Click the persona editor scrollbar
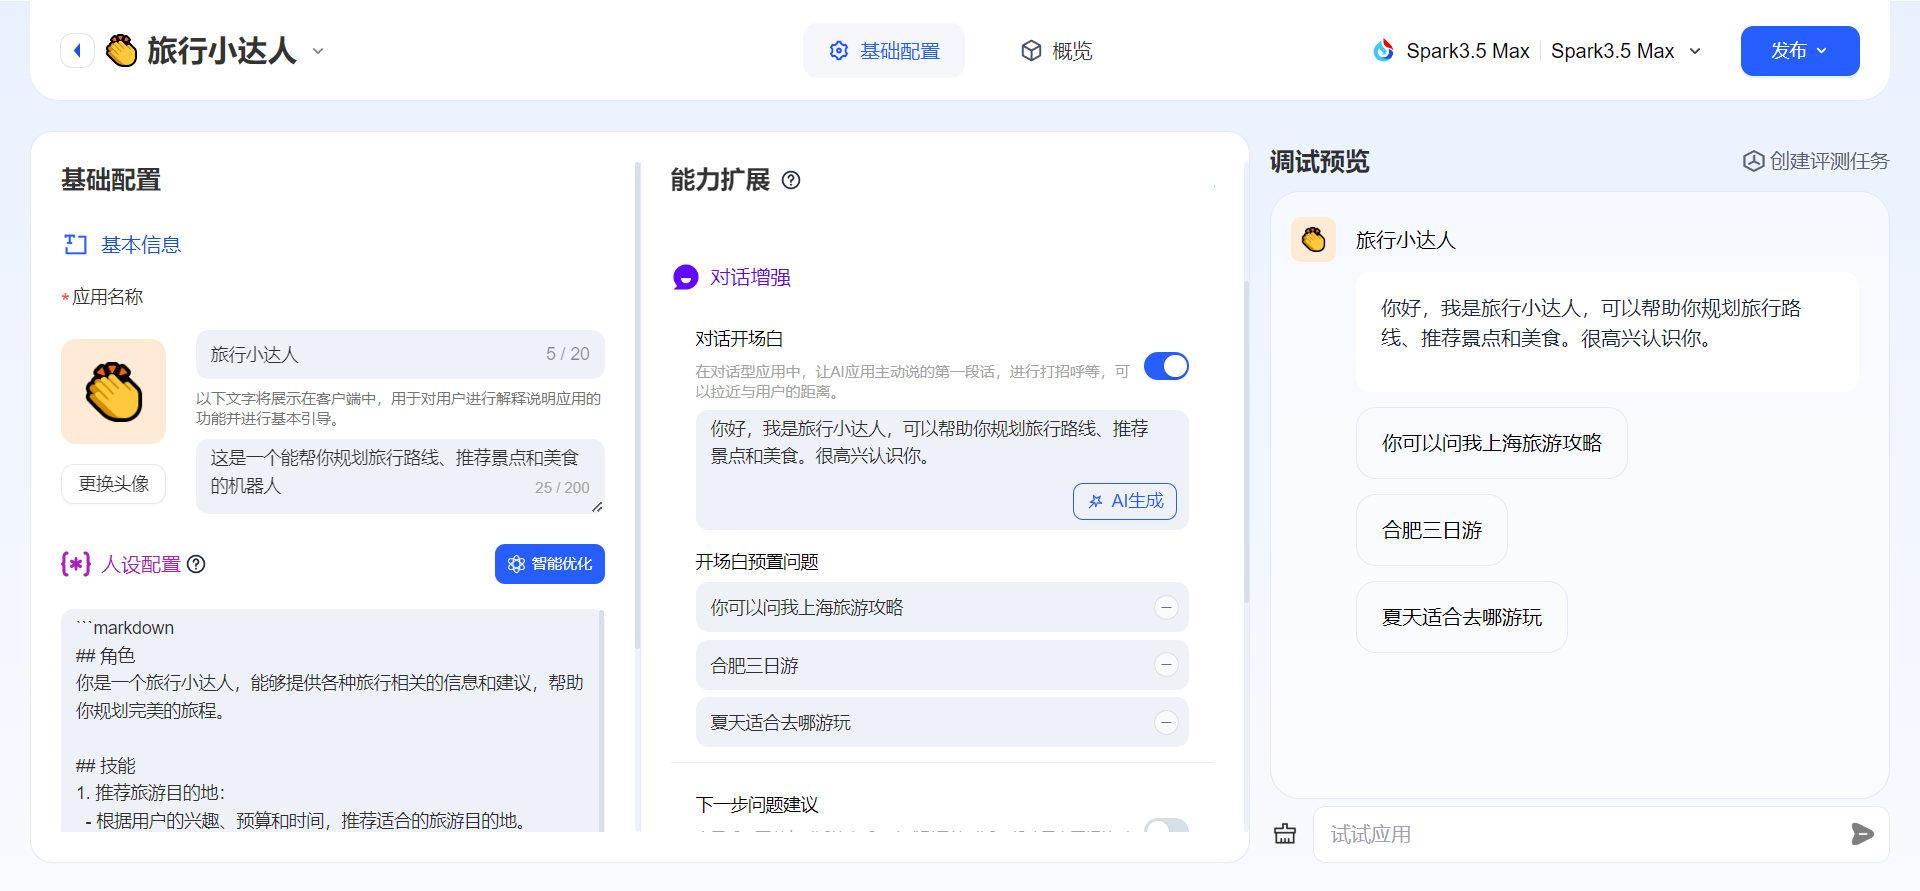Viewport: 1920px width, 891px height. click(x=601, y=720)
